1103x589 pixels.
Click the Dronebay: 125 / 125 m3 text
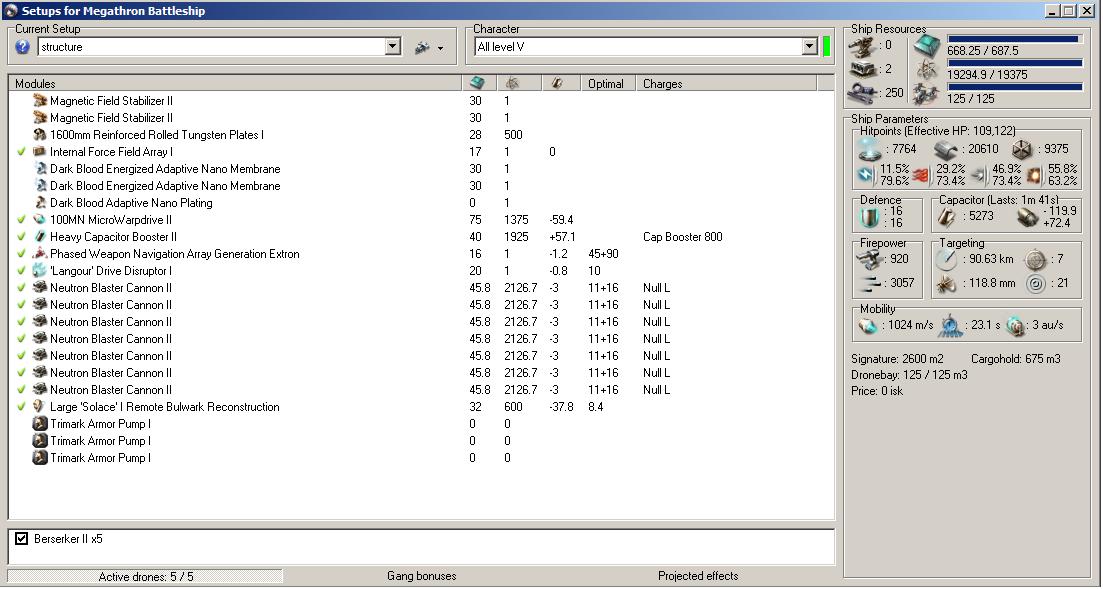click(x=909, y=374)
